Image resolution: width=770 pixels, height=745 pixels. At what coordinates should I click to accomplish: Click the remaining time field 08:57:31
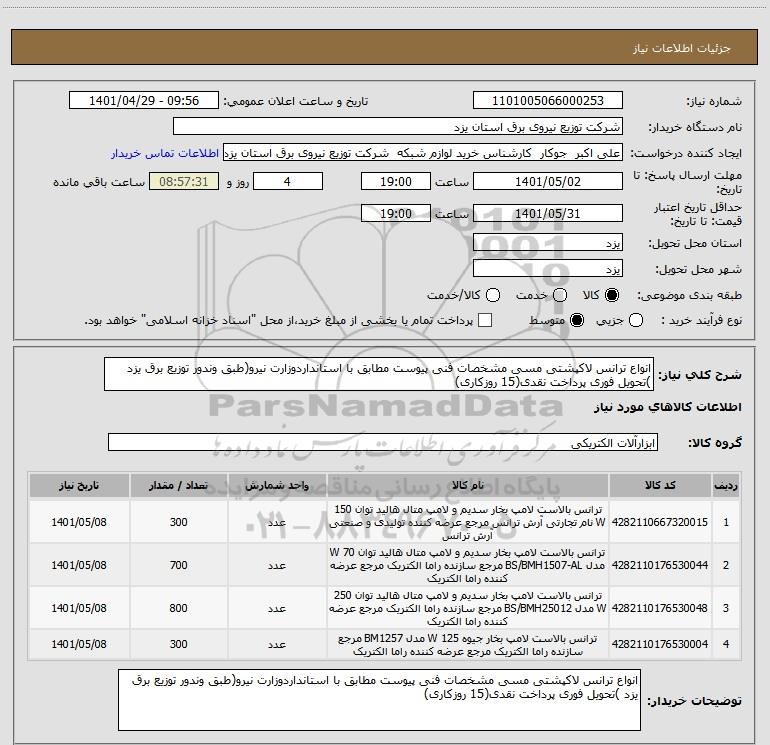tap(184, 181)
